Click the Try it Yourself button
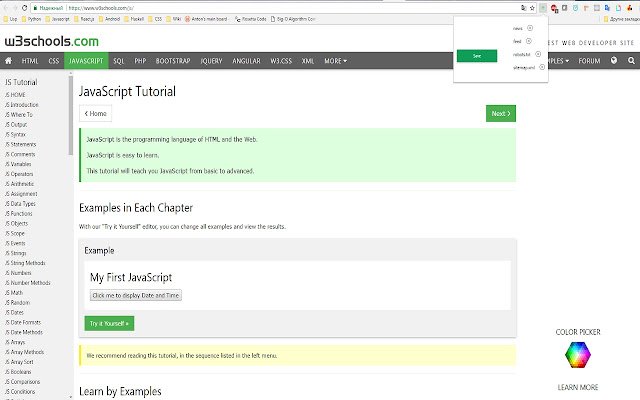 point(109,323)
